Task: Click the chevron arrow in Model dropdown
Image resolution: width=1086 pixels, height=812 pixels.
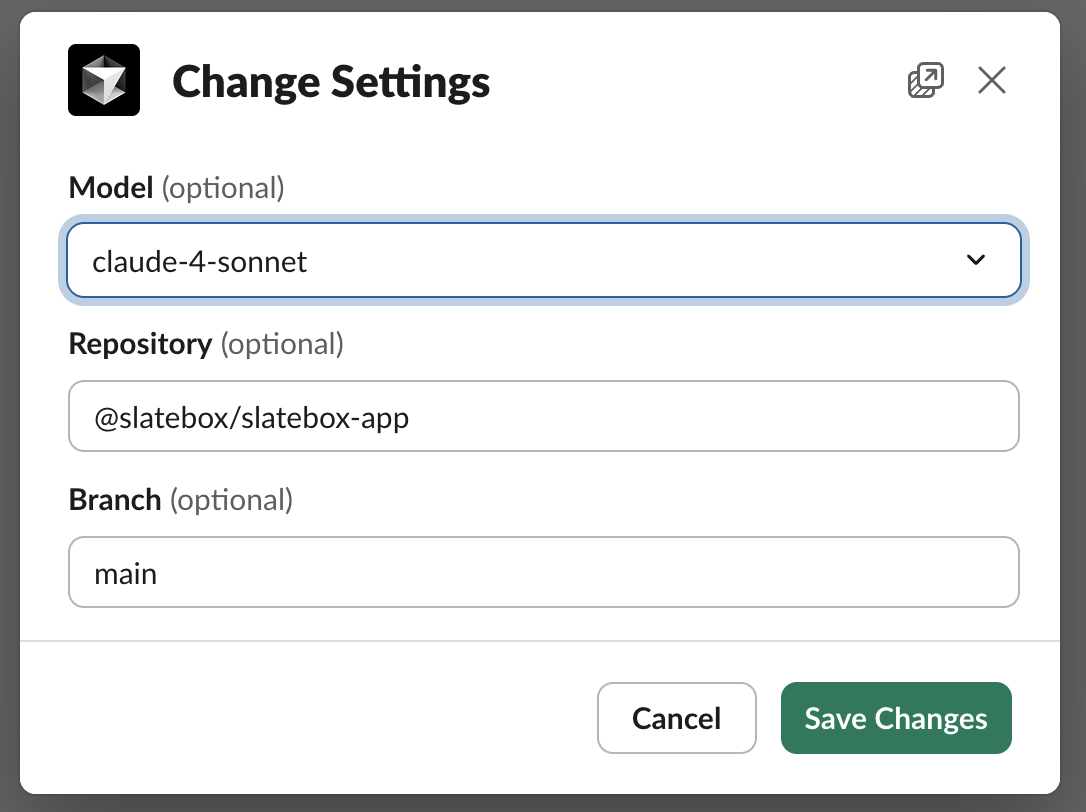Action: 976,261
